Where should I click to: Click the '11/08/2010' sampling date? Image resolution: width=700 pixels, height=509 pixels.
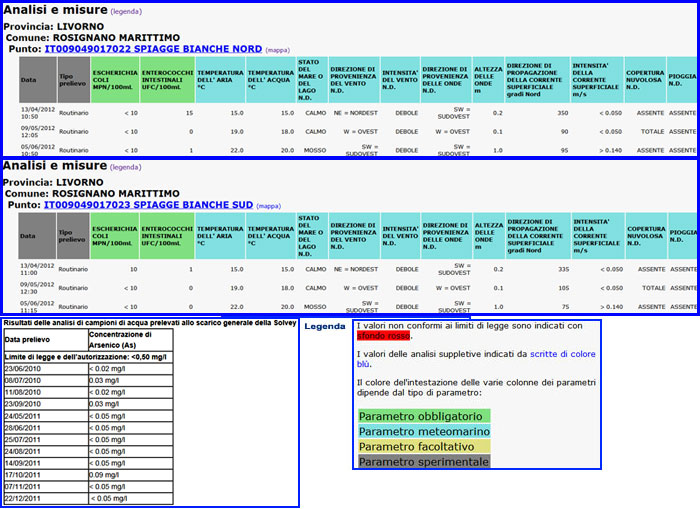[x=23, y=392]
